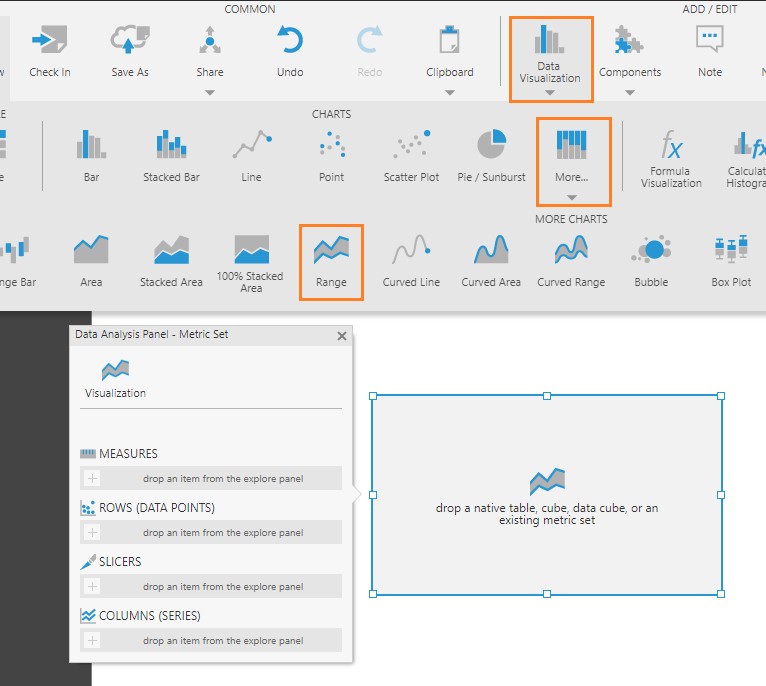Click the Undo arrow icon

(x=290, y=41)
